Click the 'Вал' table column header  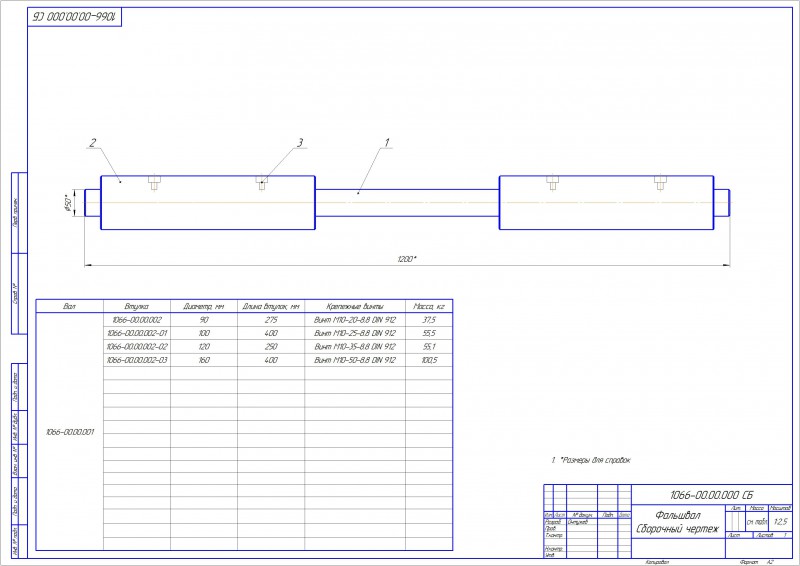(69, 306)
